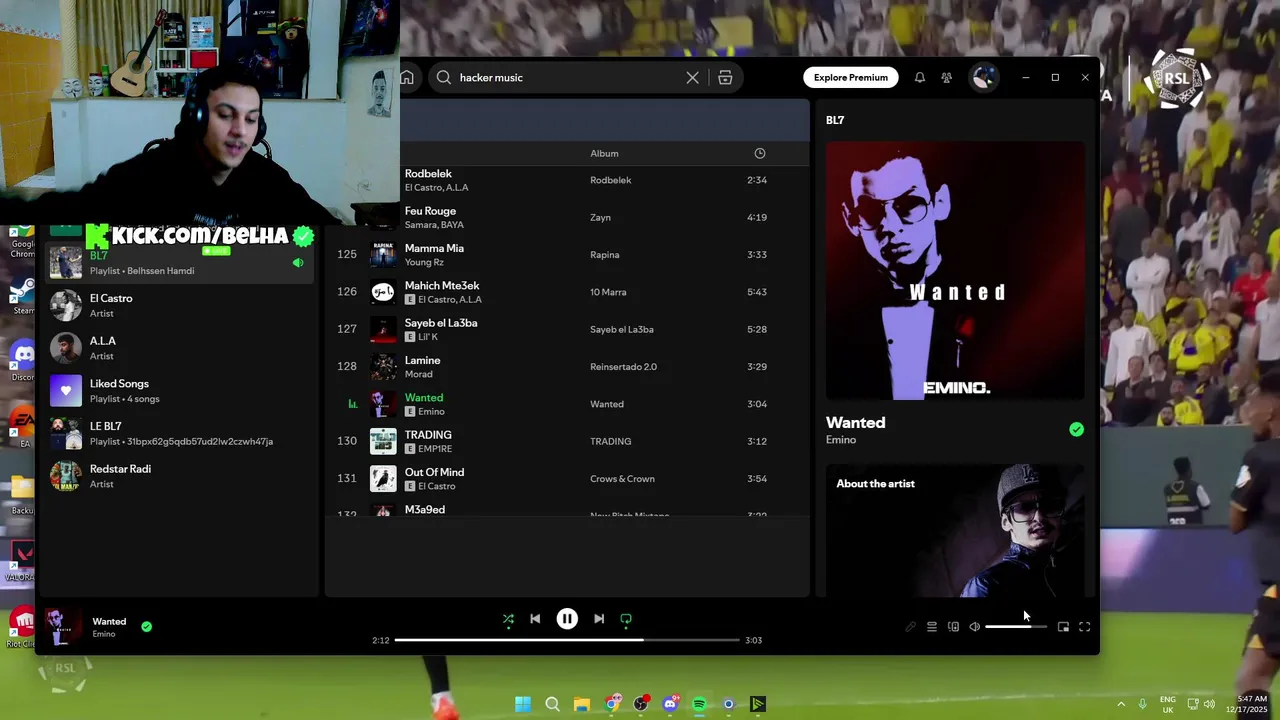The image size is (1280, 720).
Task: Seek within the song progress bar
Action: pyautogui.click(x=567, y=640)
